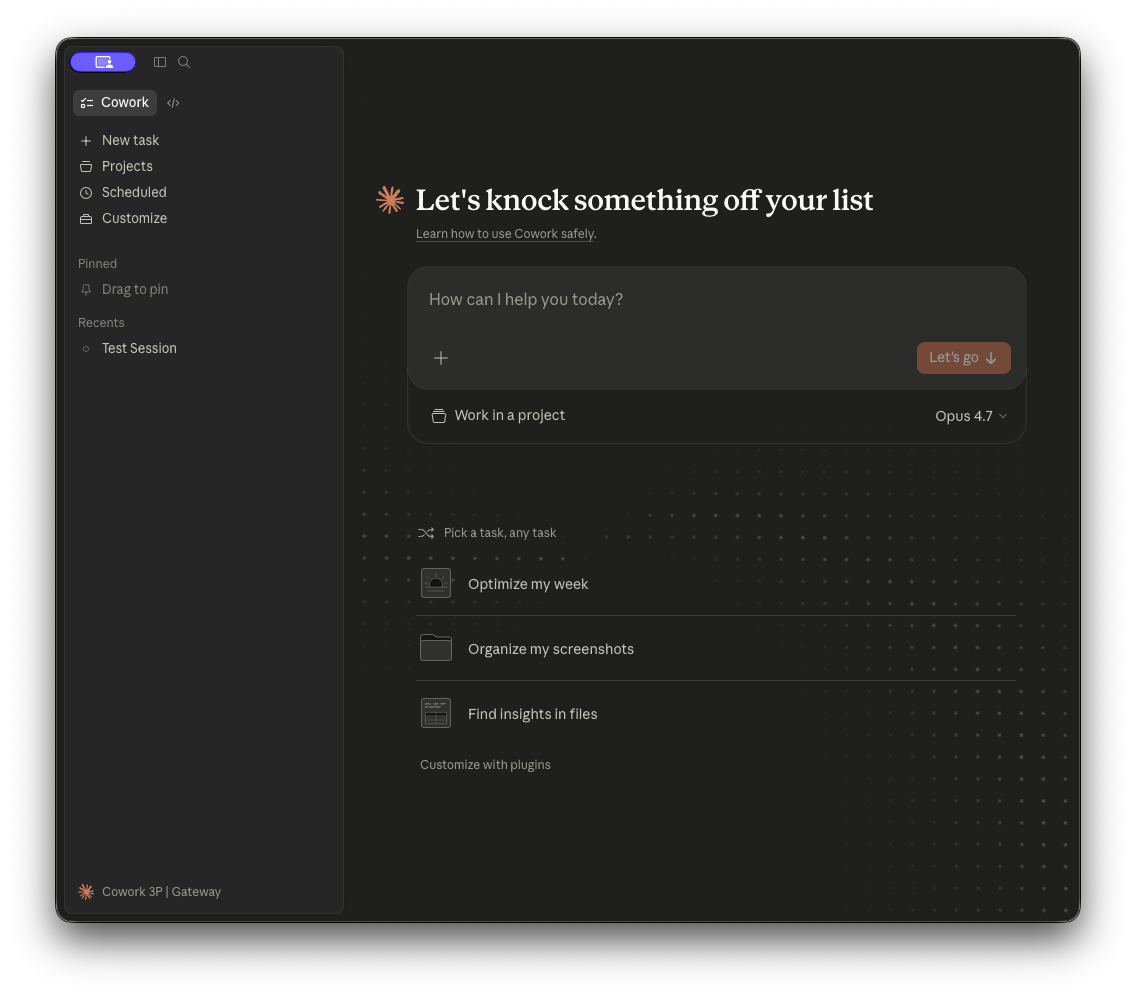Click the purple account pill icon
This screenshot has width=1136, height=996.
tap(103, 62)
